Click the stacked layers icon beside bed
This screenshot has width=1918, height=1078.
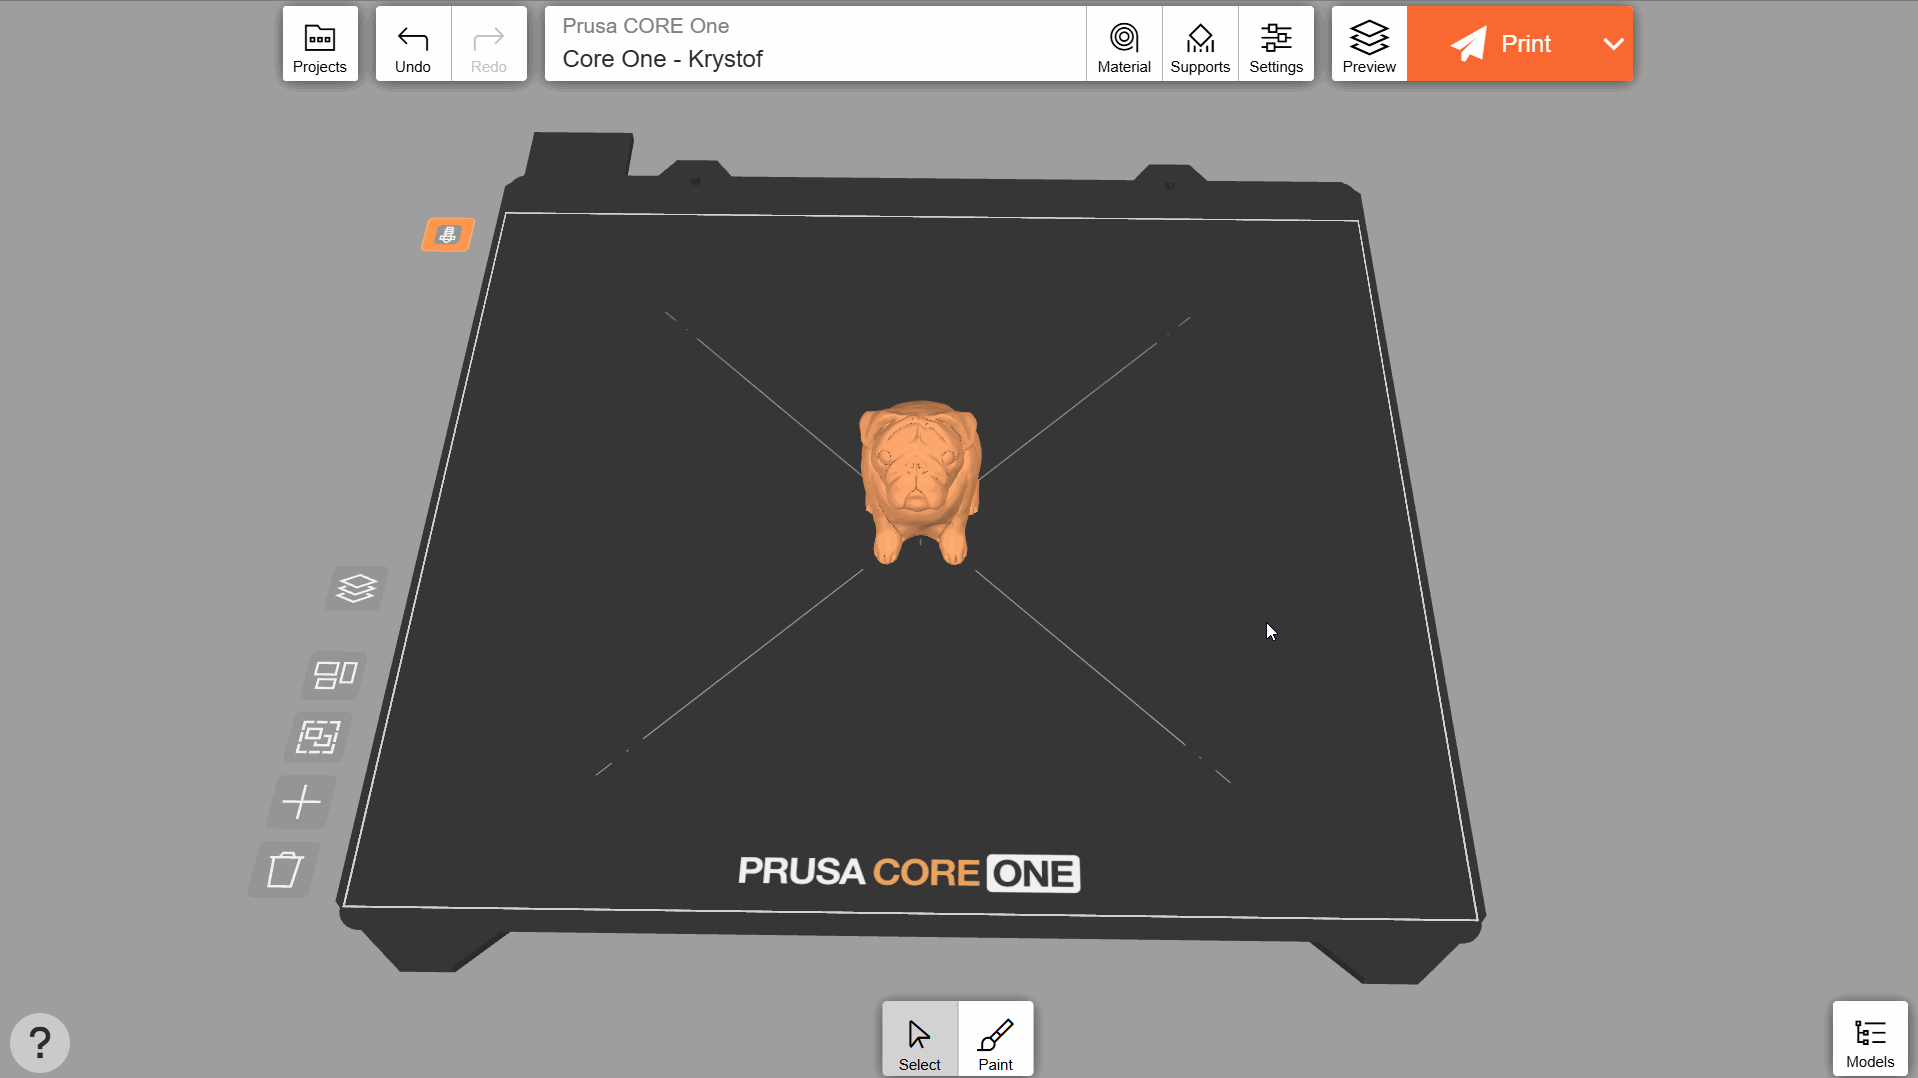click(356, 589)
